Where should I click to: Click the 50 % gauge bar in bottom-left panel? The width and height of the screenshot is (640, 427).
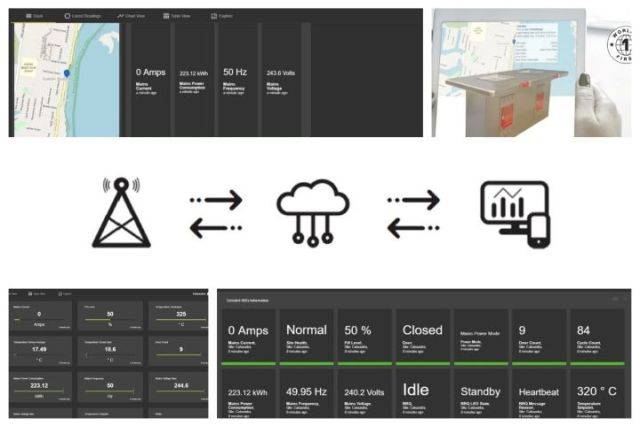point(110,320)
